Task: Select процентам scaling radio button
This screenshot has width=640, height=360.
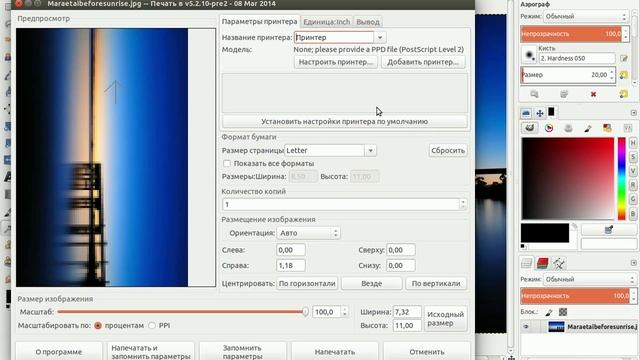Action: (x=98, y=326)
